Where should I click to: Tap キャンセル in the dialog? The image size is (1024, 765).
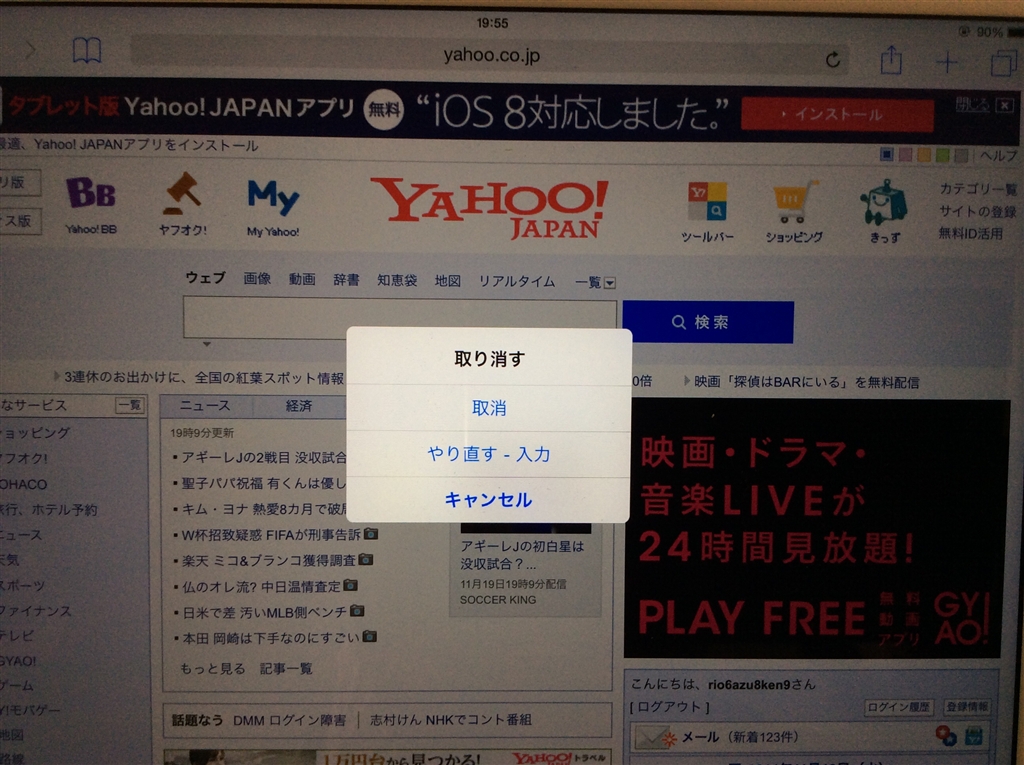click(489, 500)
